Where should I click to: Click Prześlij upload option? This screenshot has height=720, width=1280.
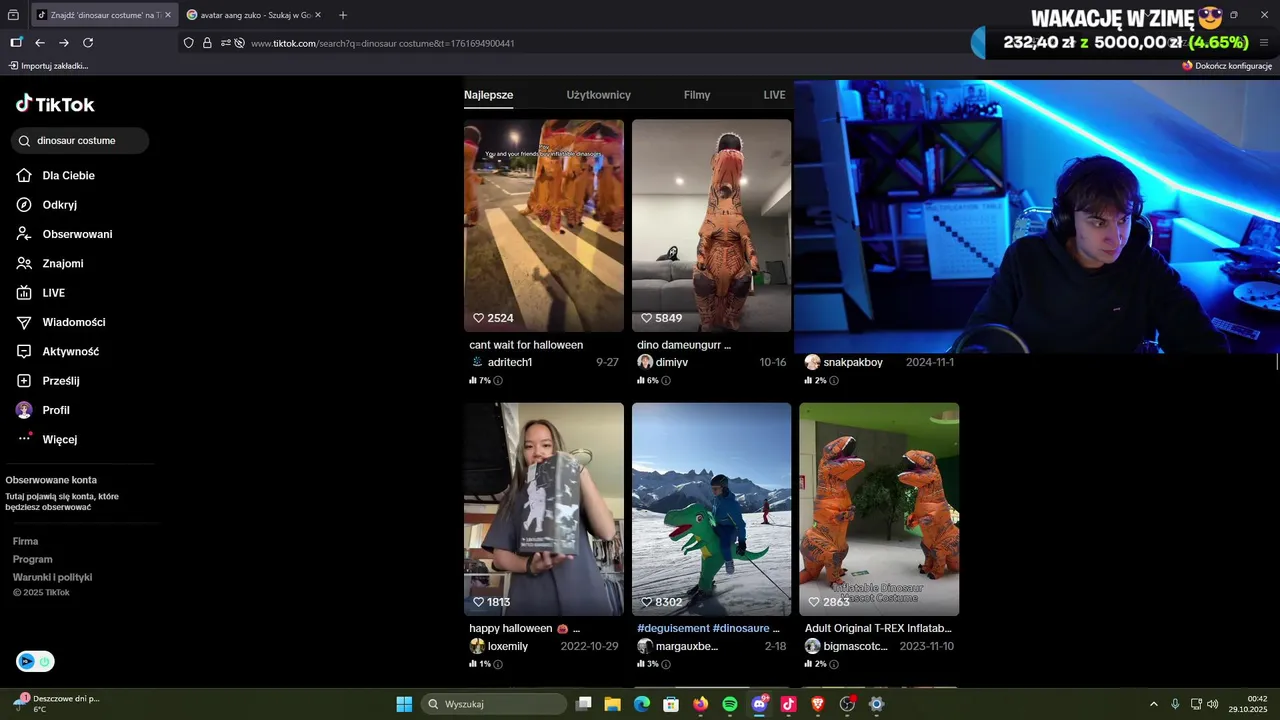coord(48,381)
